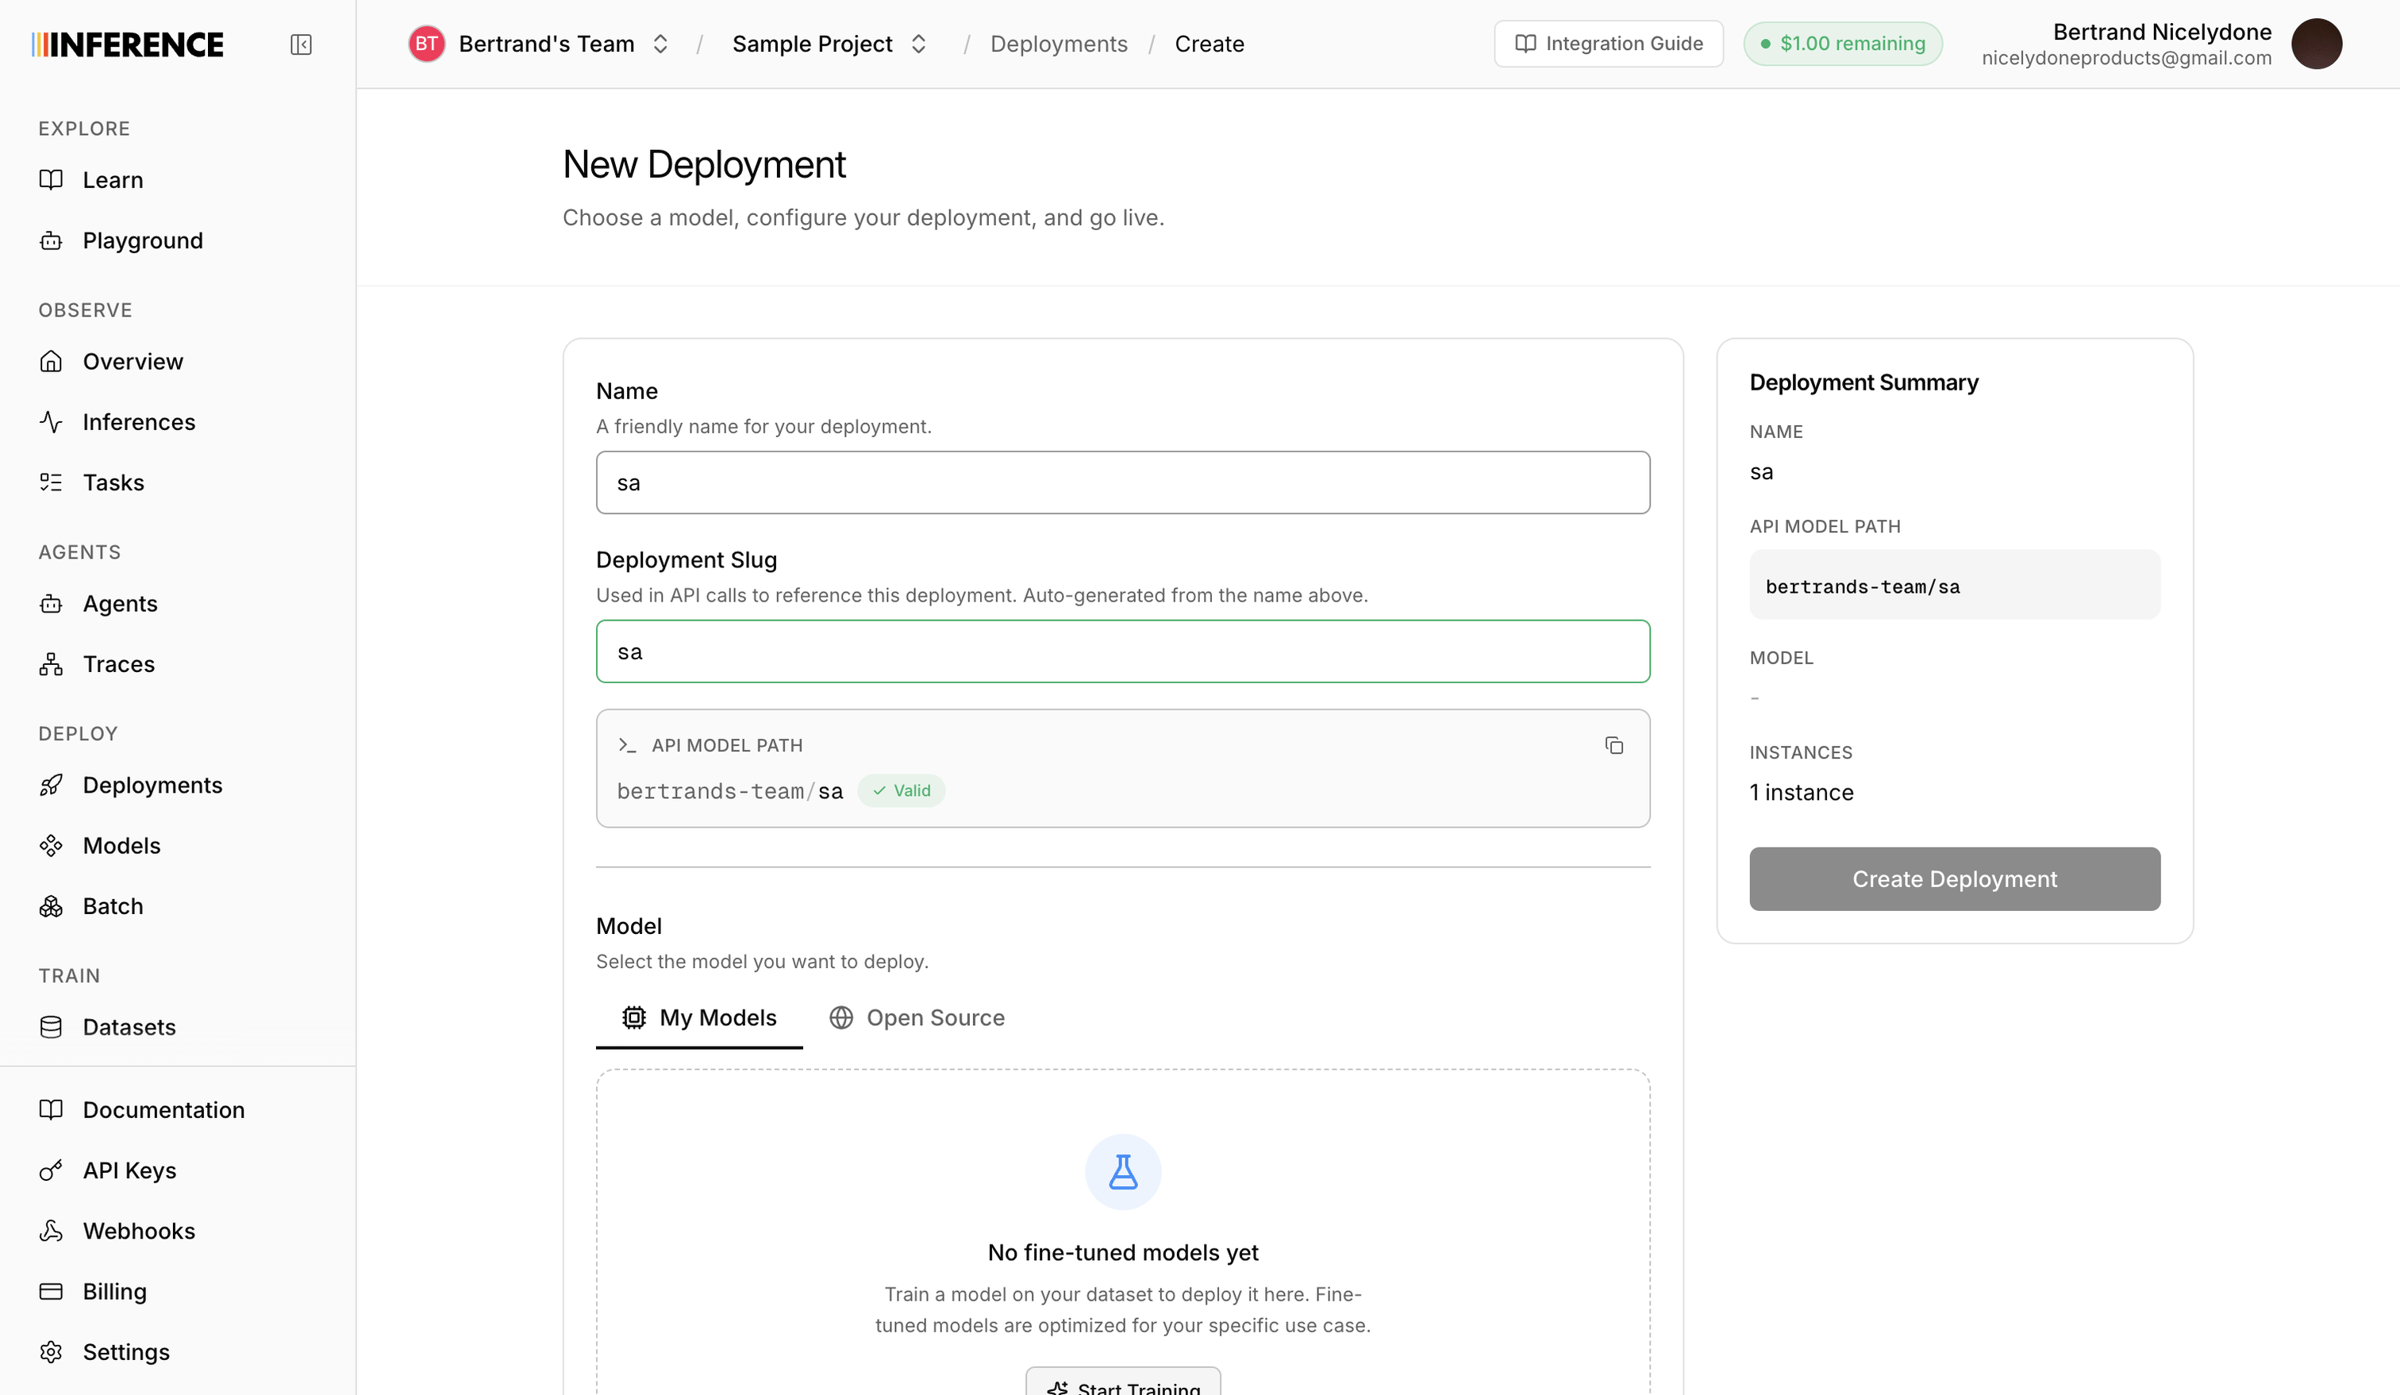The height and width of the screenshot is (1395, 2400).
Task: Click the $1.00 remaining balance badge
Action: (x=1842, y=44)
